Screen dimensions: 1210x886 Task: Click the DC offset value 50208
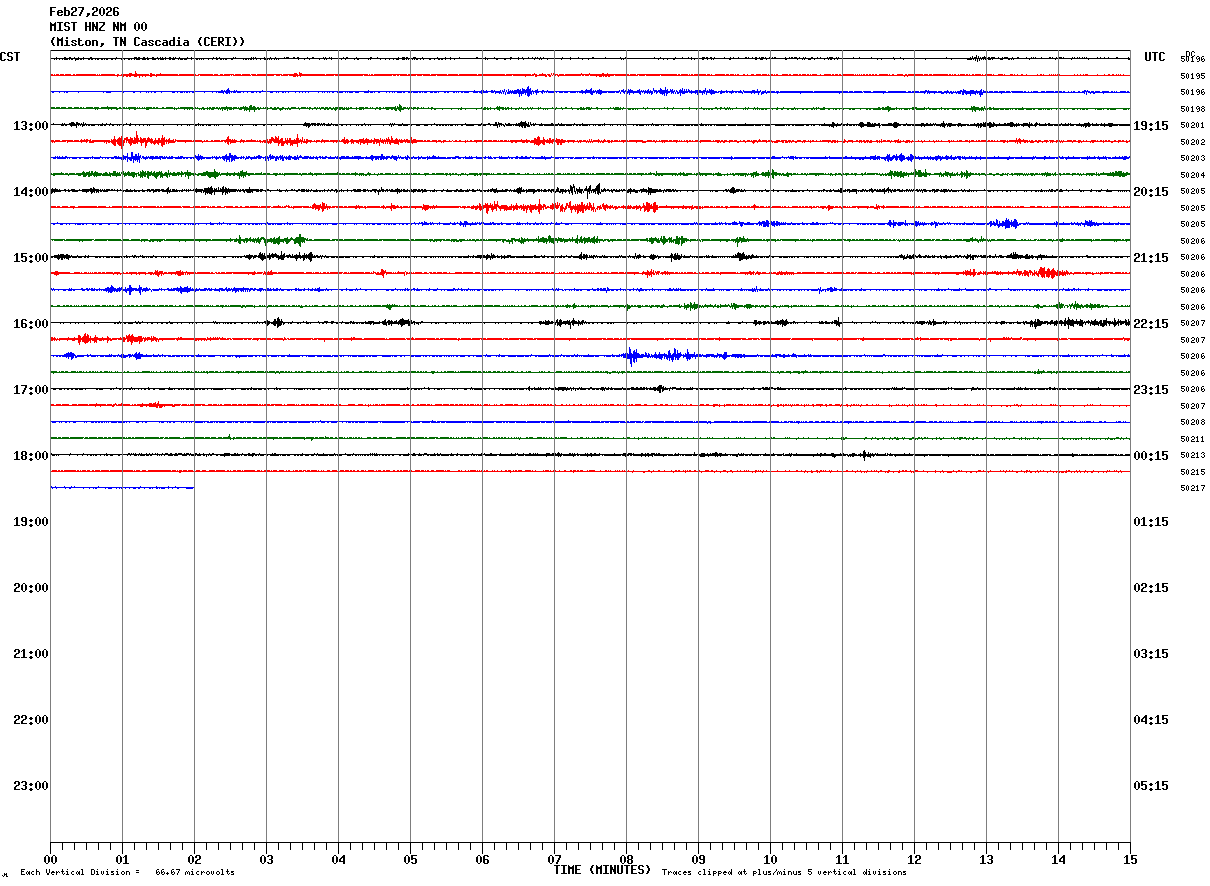coord(1192,422)
